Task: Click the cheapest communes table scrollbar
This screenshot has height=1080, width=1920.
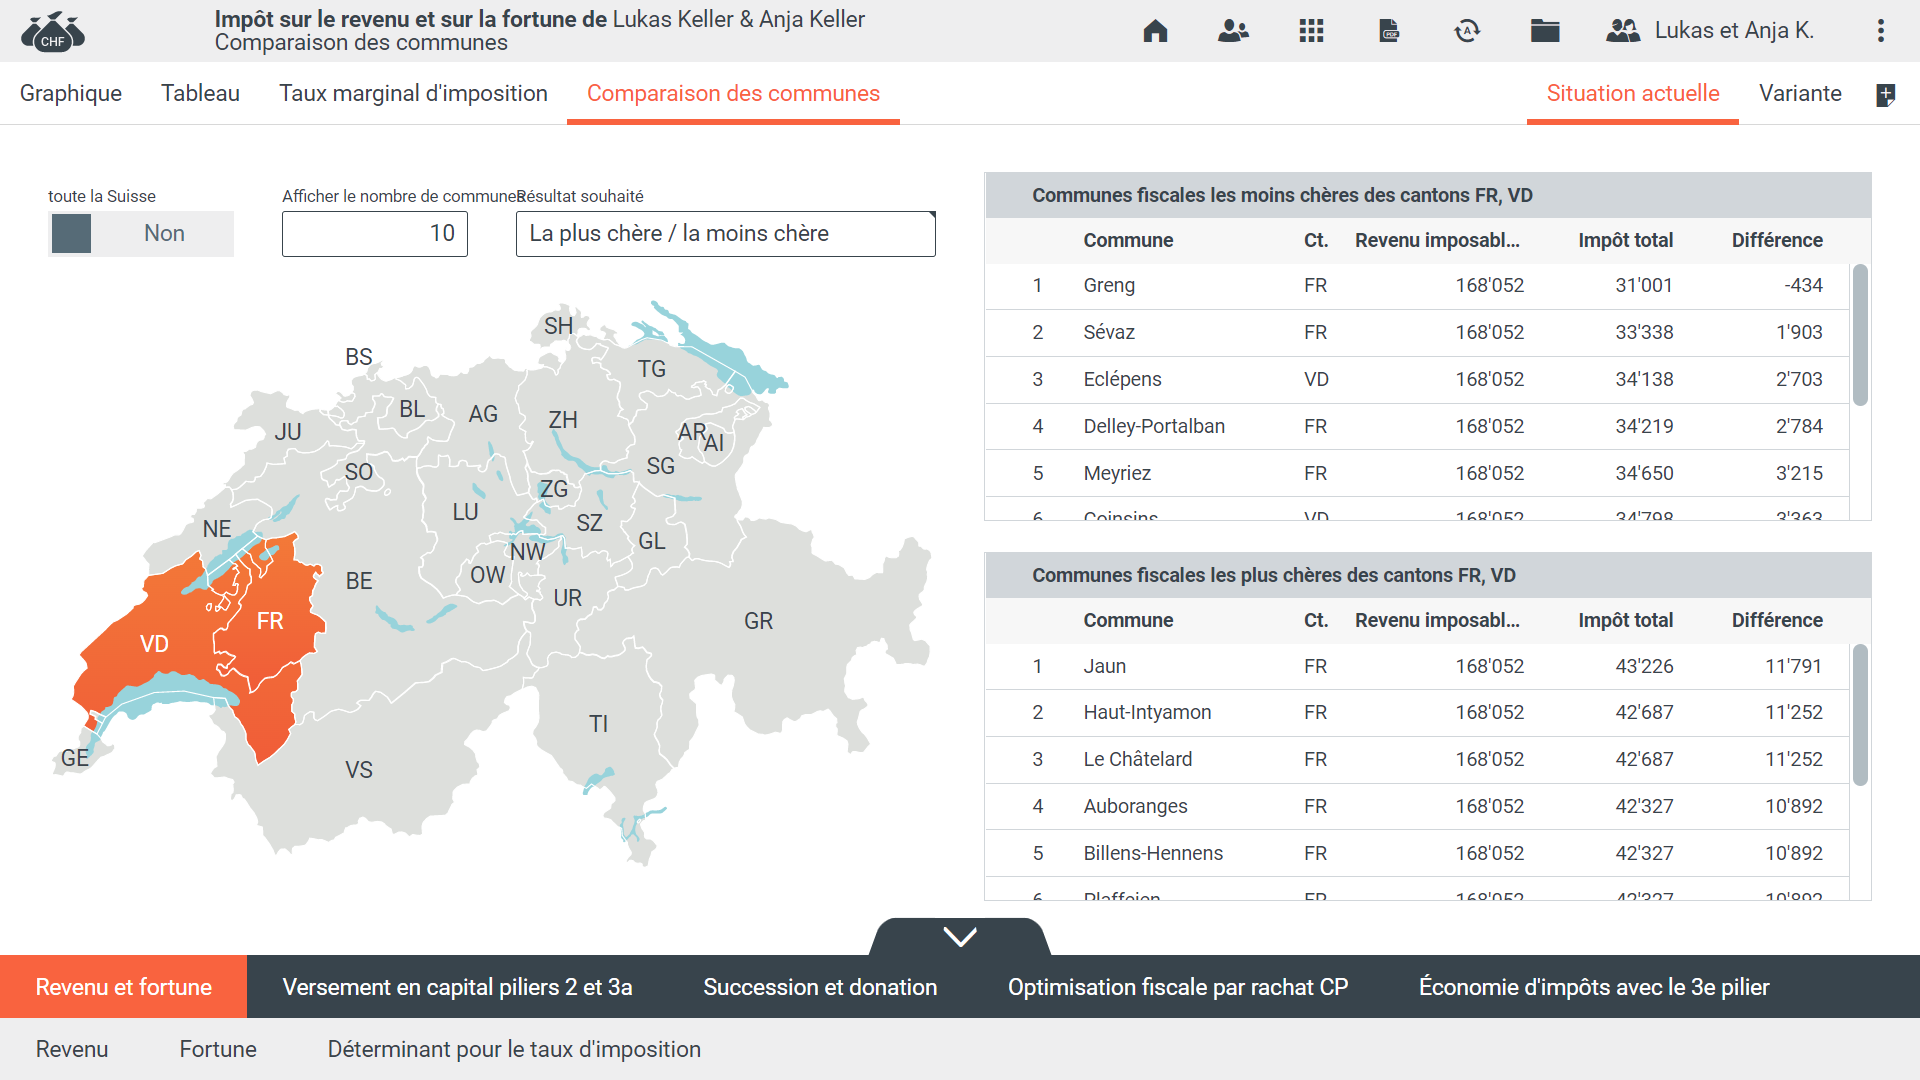Action: click(x=1860, y=335)
